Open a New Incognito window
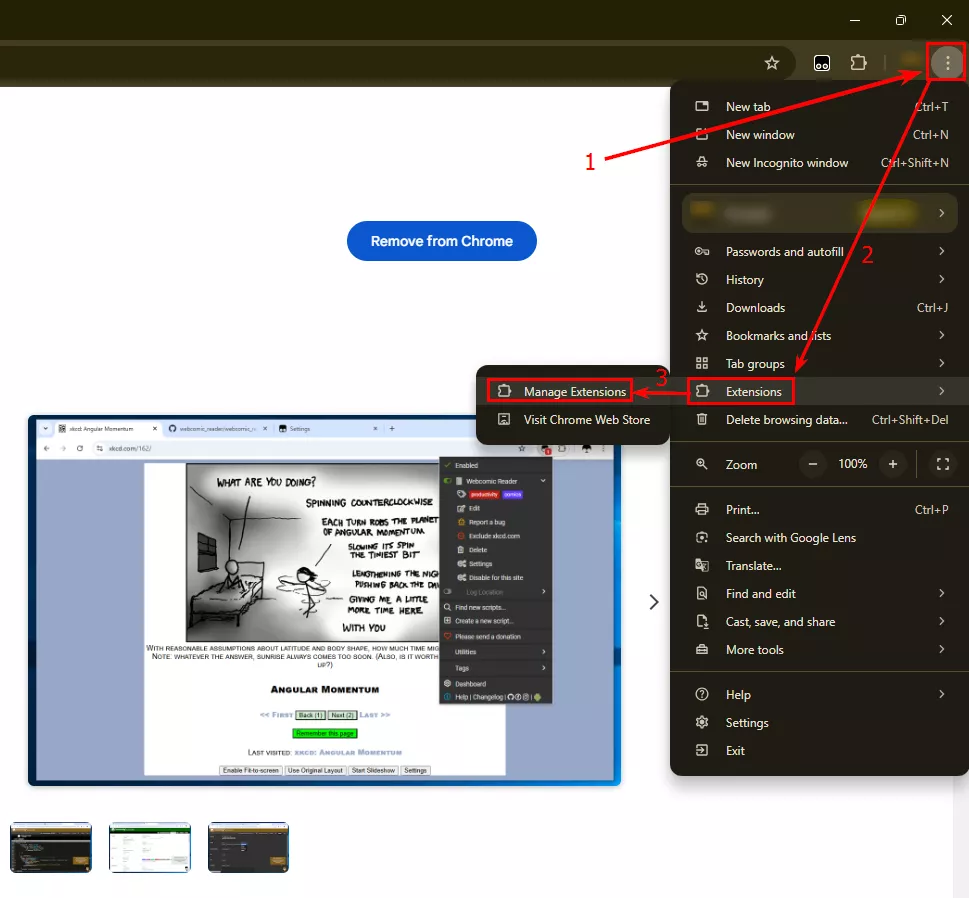 [x=819, y=163]
